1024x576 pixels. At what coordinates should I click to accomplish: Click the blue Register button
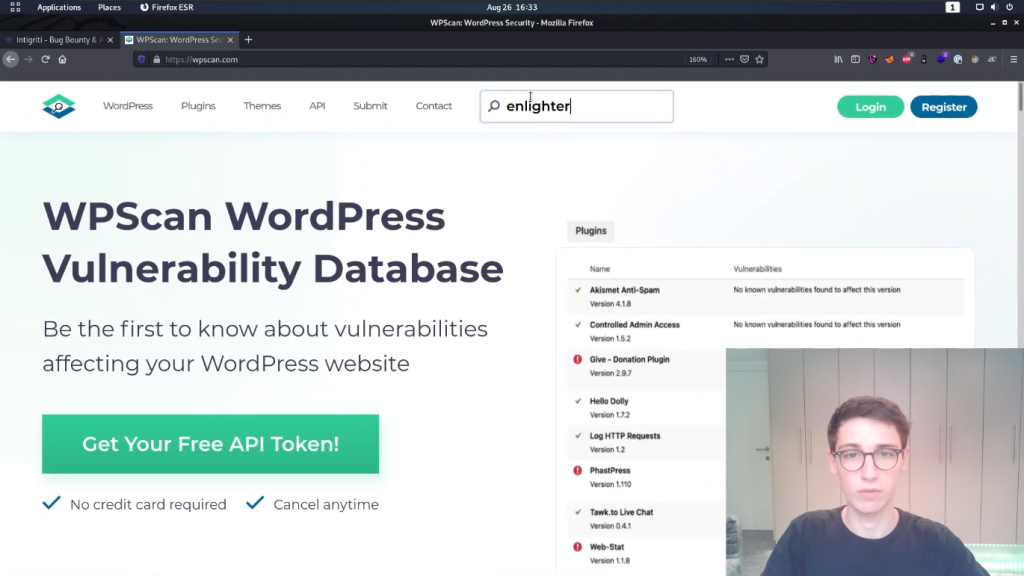tap(944, 107)
